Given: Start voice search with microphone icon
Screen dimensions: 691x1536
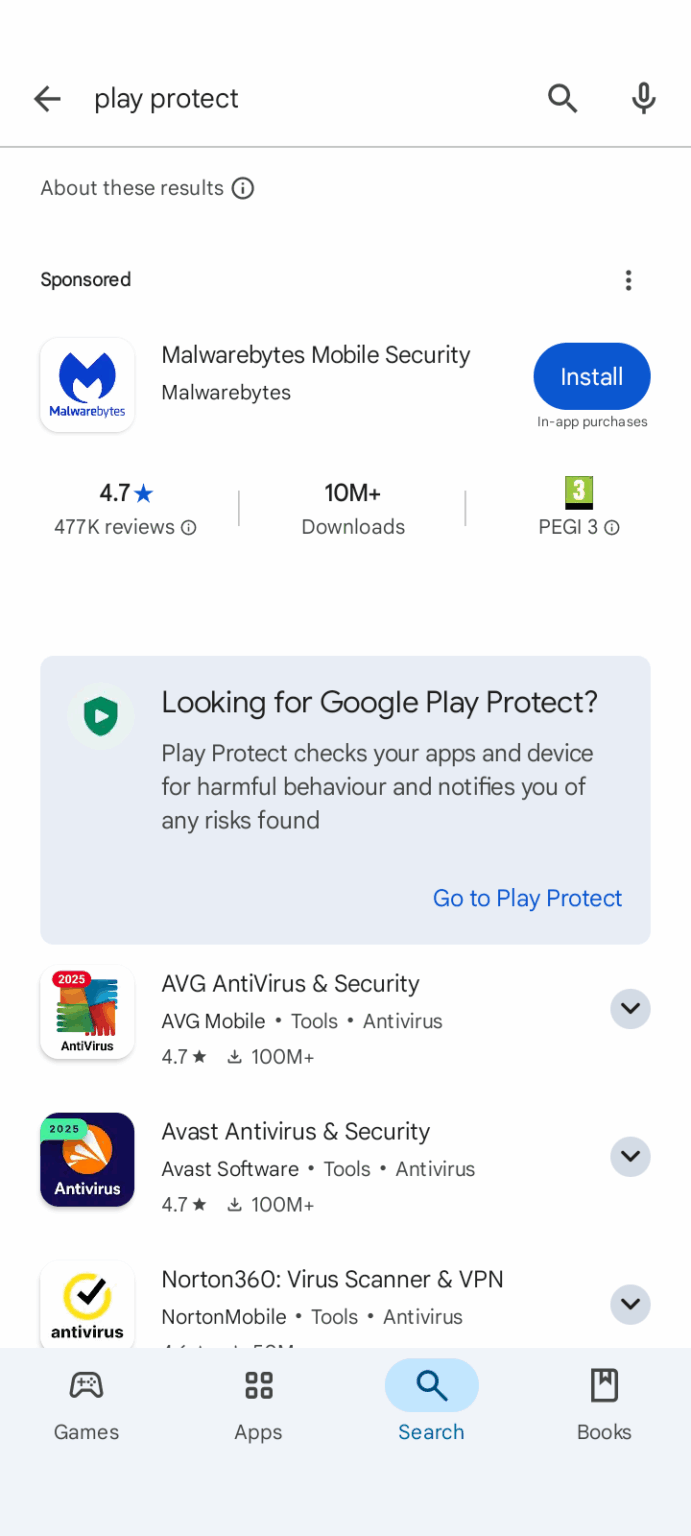Looking at the screenshot, I should coord(644,98).
